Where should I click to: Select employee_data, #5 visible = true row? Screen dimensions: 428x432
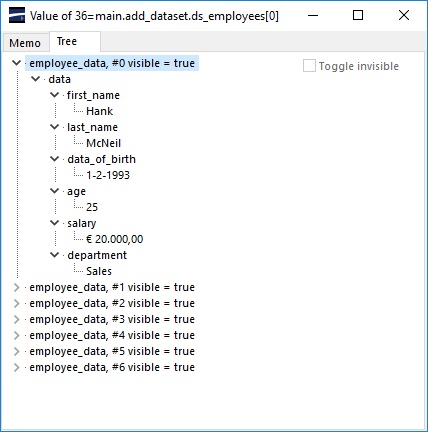point(112,351)
